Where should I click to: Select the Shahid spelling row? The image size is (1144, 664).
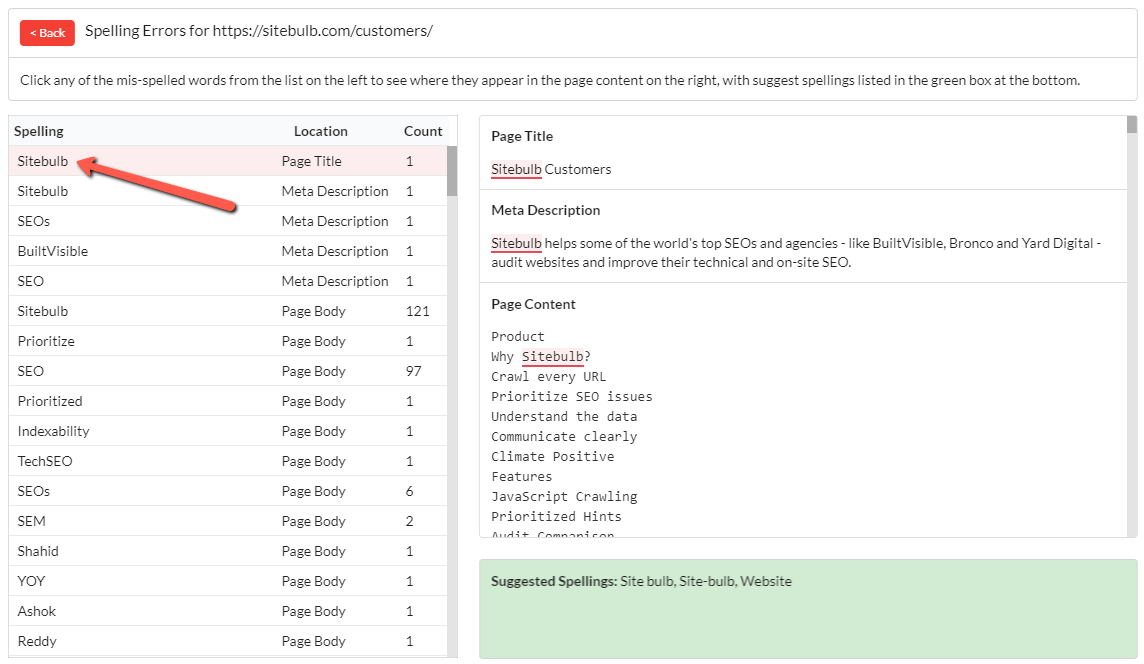point(228,550)
